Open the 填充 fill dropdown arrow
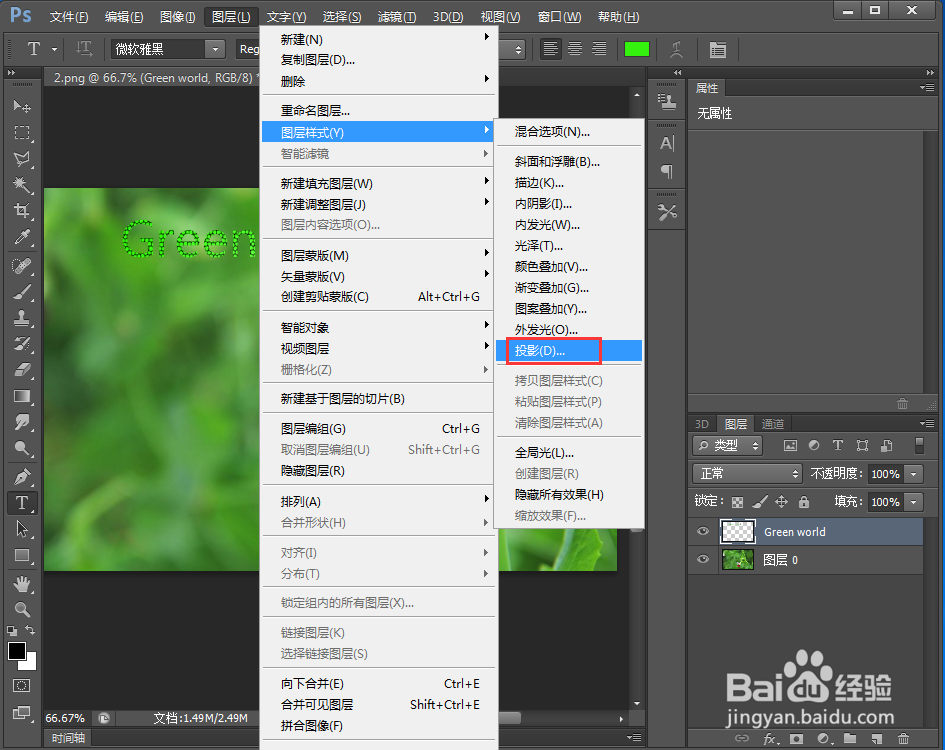Screen dimensions: 945x750 914,502
